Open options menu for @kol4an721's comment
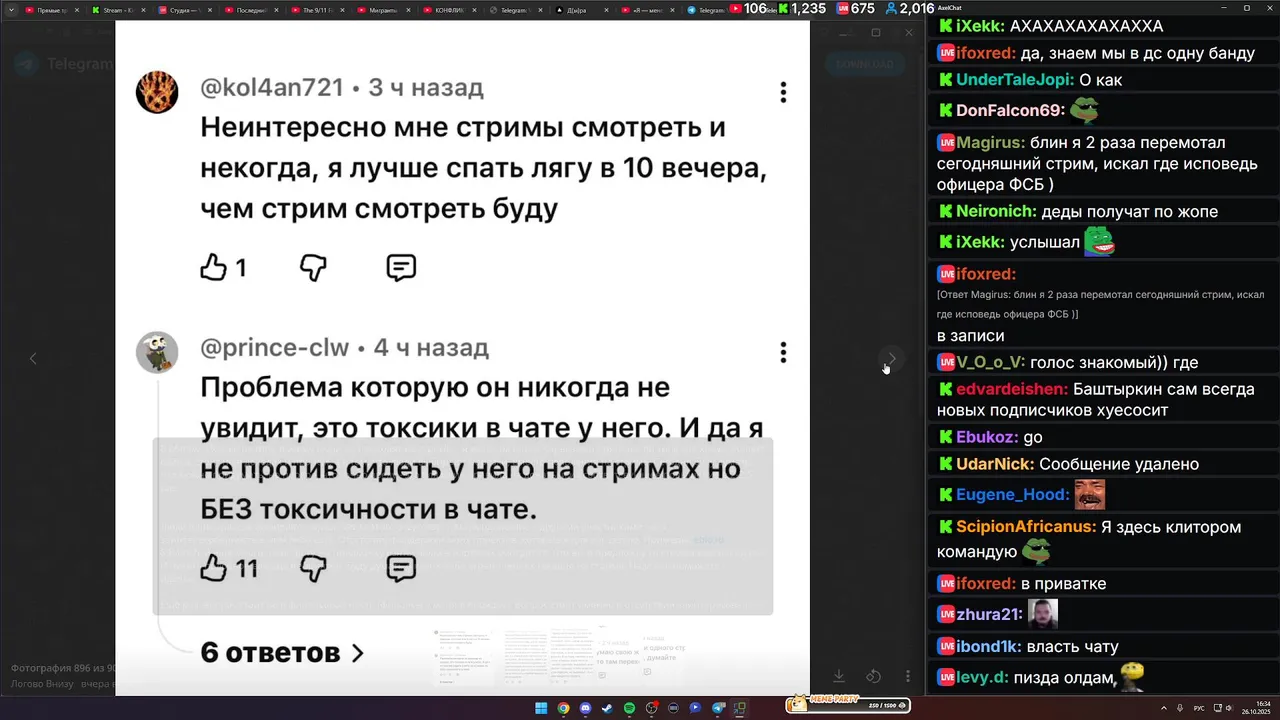Screen dimensions: 1280x720 click(x=783, y=92)
